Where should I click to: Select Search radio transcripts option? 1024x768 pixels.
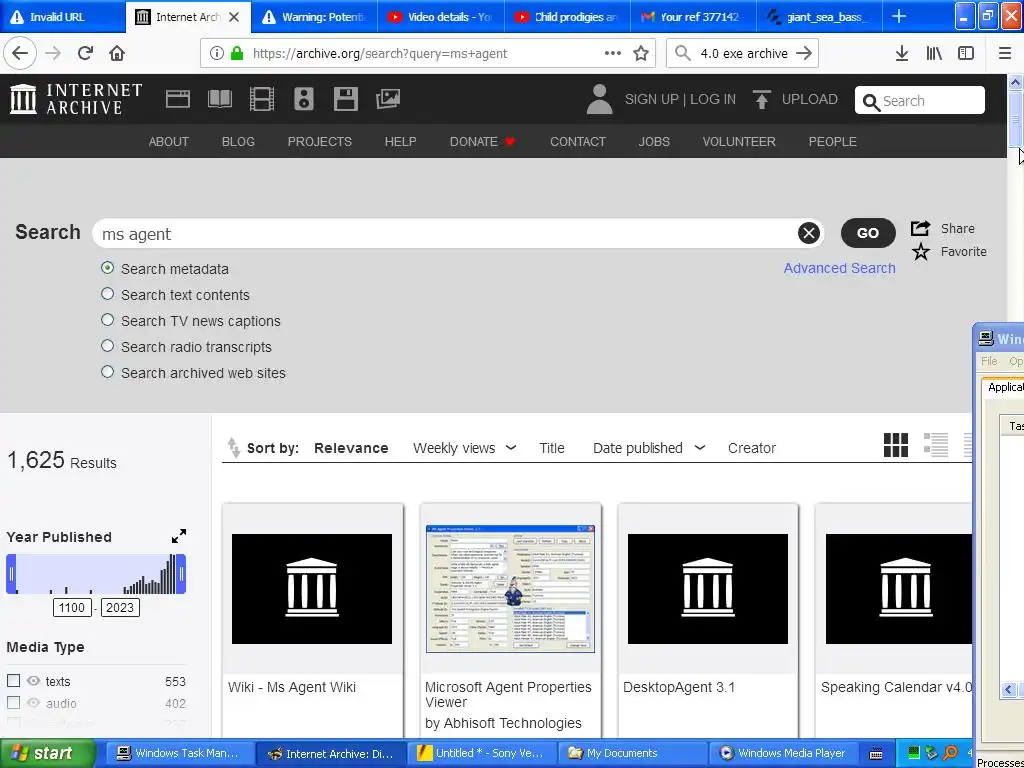[x=108, y=346]
